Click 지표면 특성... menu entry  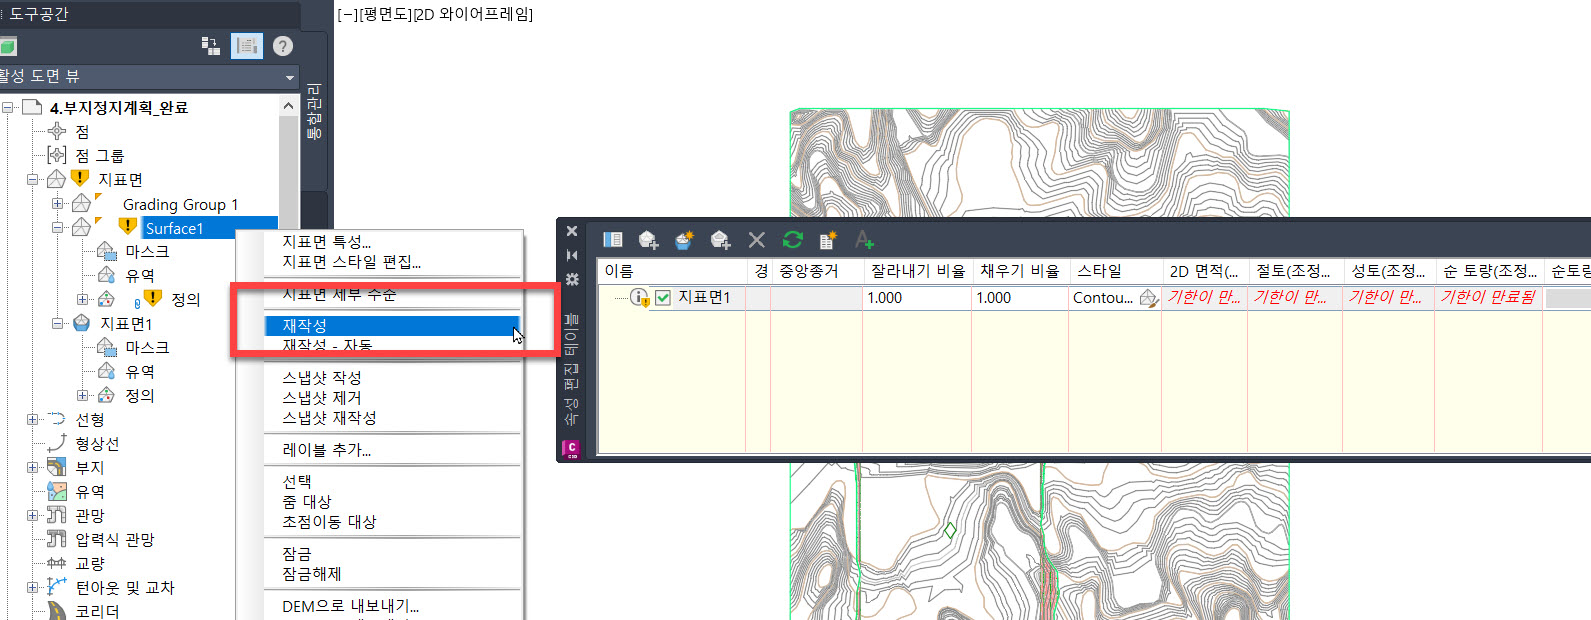pyautogui.click(x=326, y=242)
